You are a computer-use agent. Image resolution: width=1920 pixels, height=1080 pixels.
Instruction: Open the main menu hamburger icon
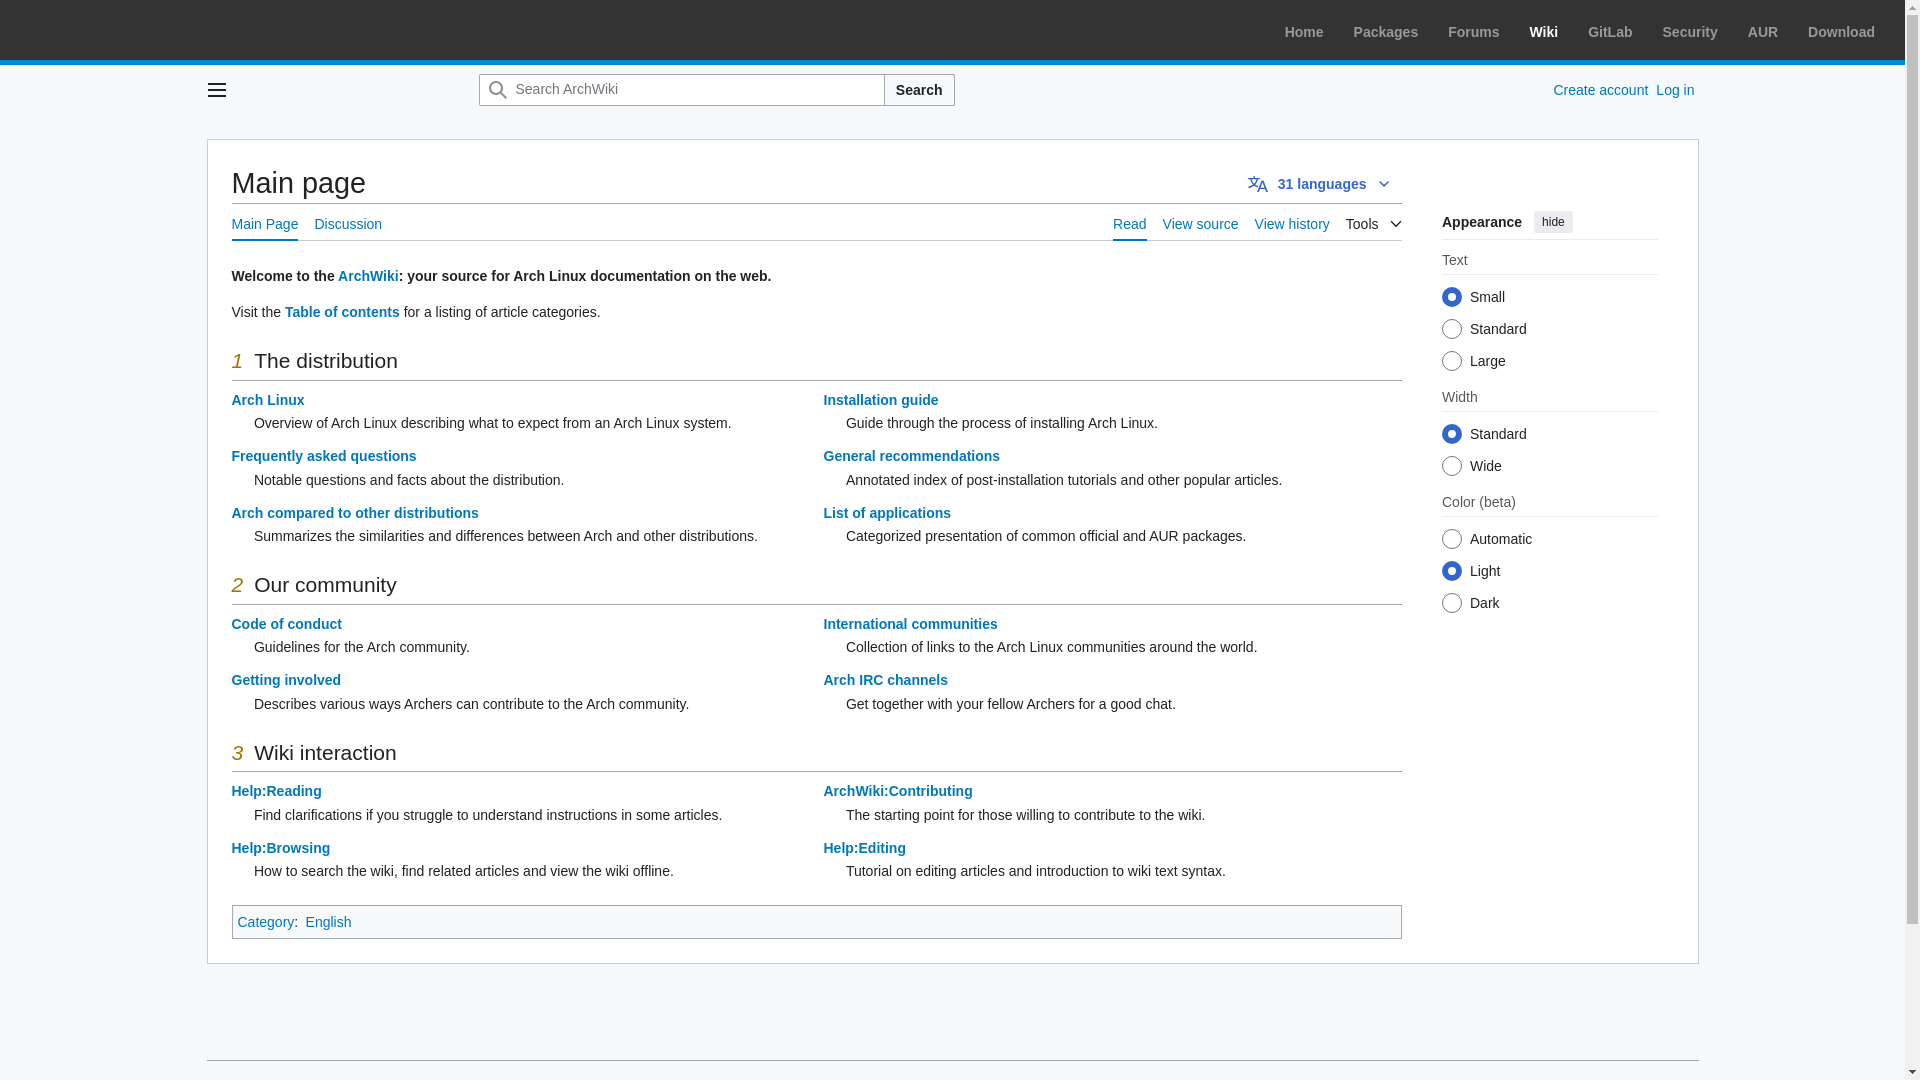click(216, 90)
